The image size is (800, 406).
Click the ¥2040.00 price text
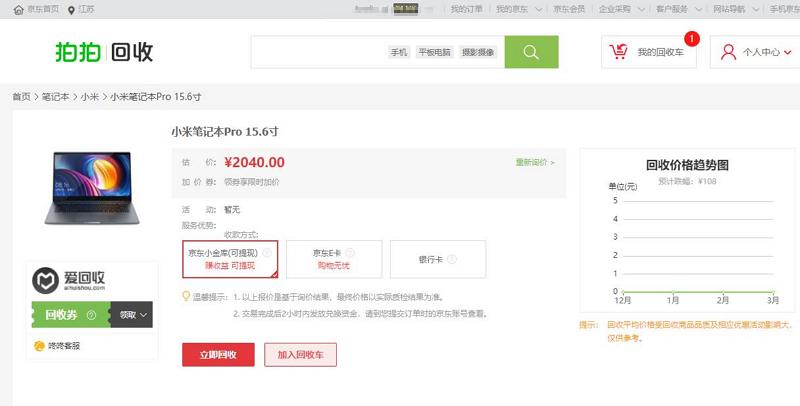tap(255, 162)
